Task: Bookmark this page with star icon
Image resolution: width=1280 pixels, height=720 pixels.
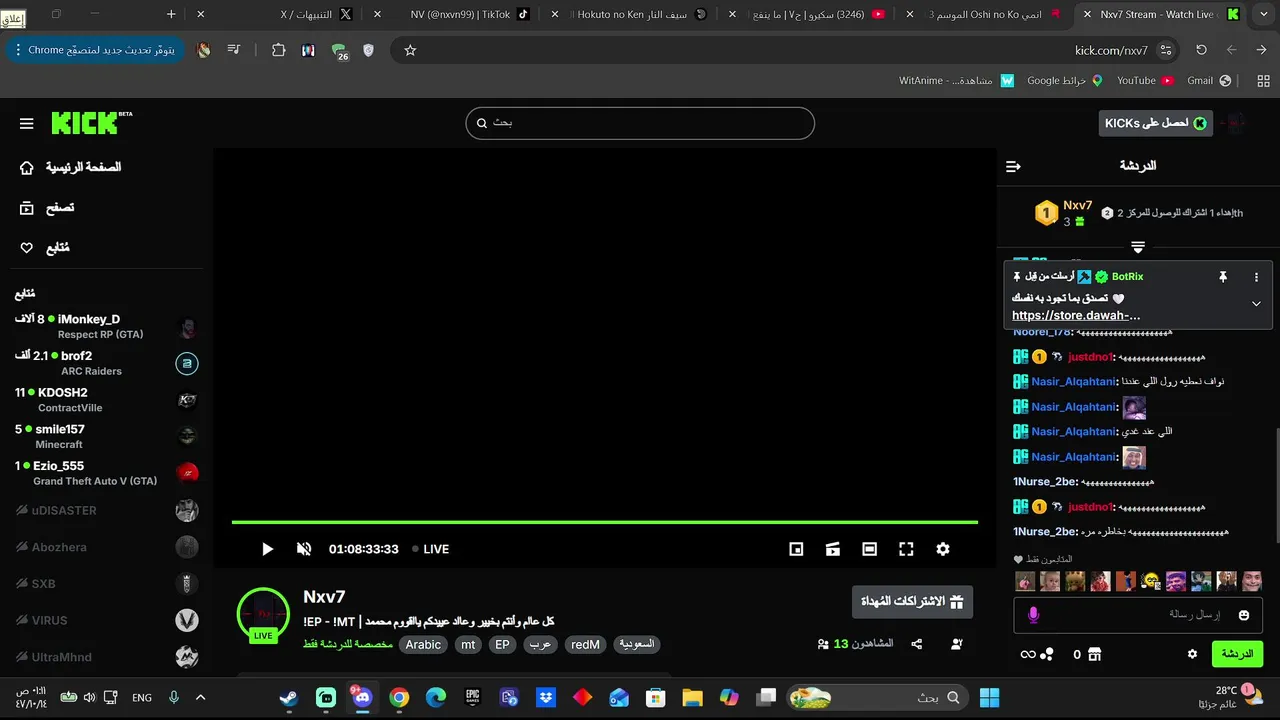Action: 410,50
